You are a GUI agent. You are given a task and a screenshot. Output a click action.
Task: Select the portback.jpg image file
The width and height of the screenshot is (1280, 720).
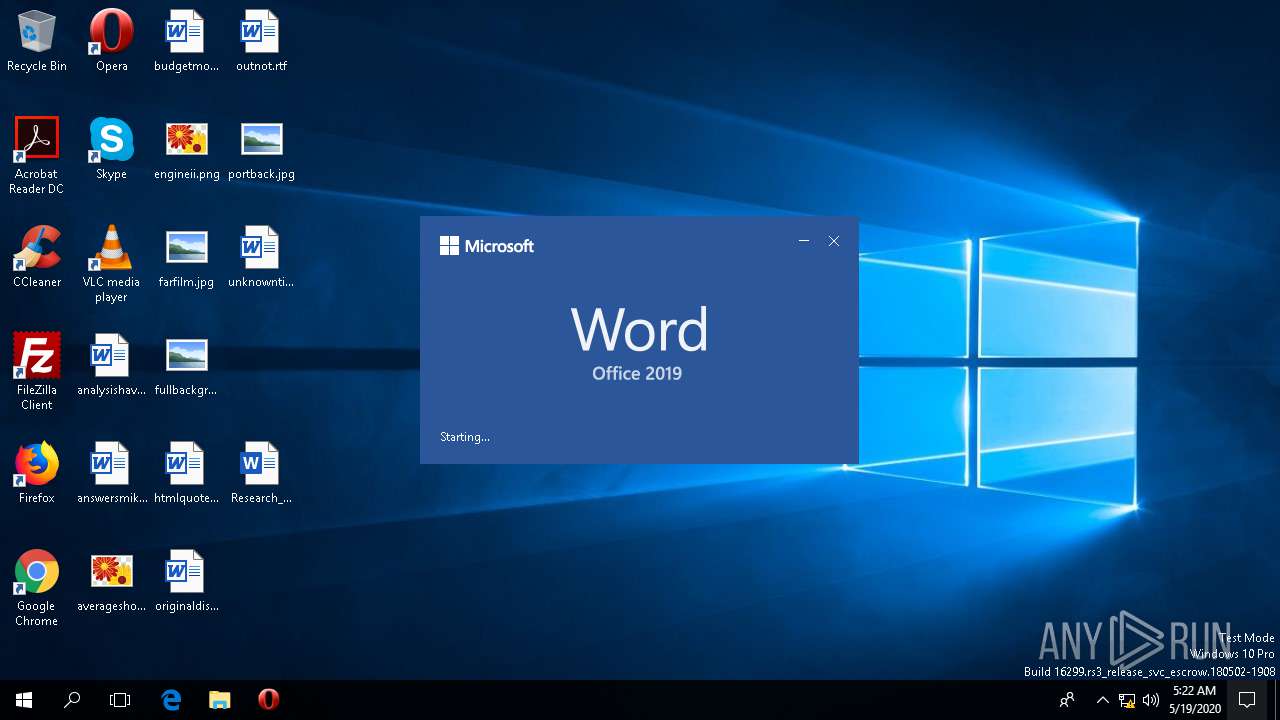pos(261,149)
